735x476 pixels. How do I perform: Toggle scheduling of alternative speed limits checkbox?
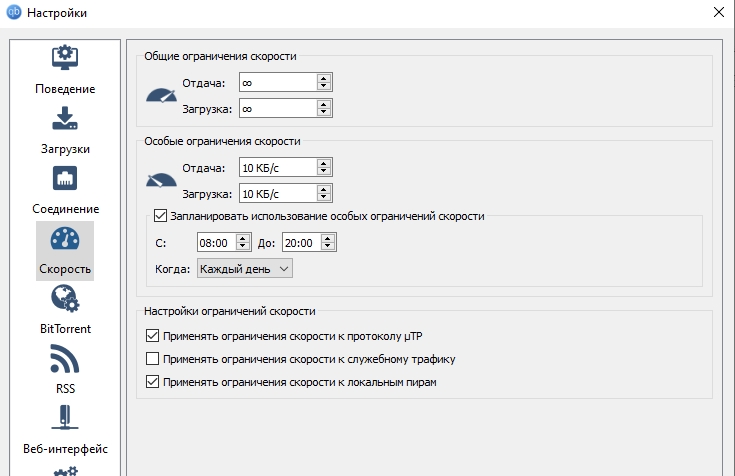[x=160, y=216]
